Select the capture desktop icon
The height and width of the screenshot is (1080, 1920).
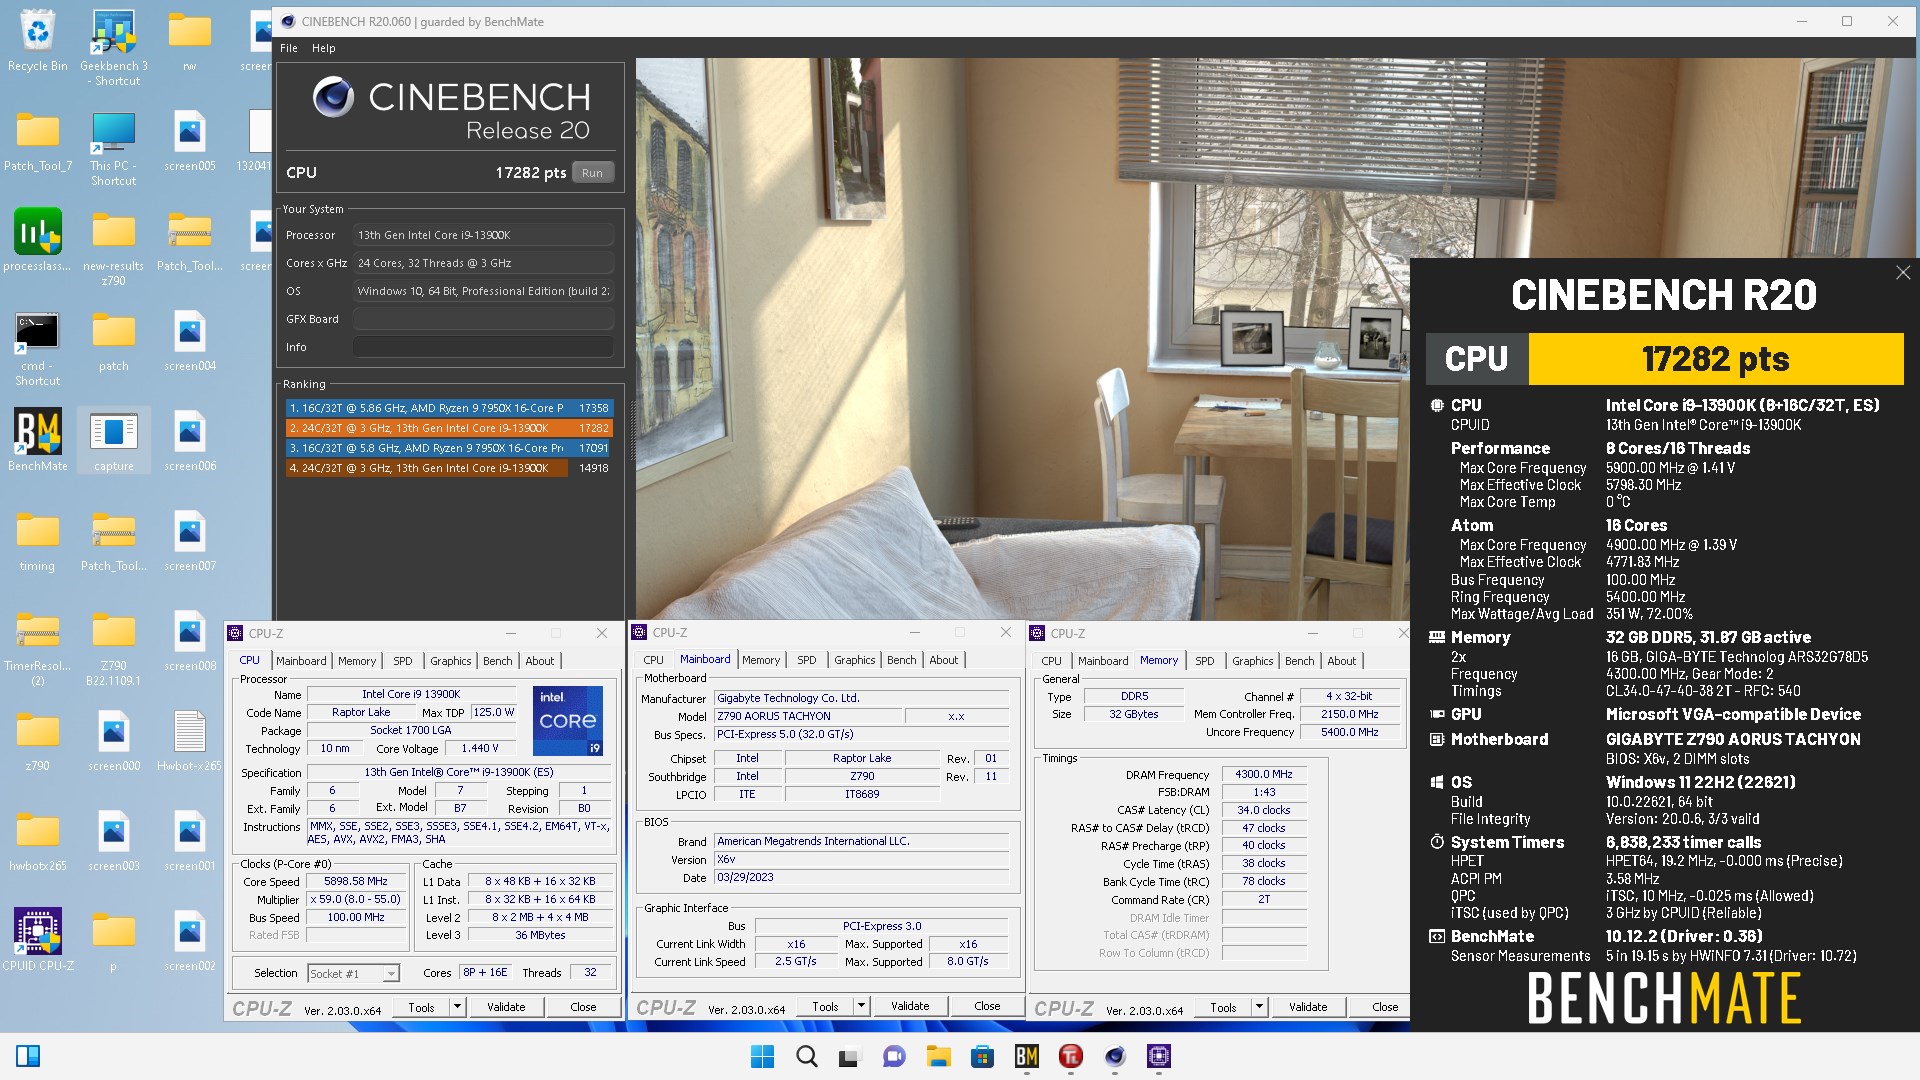point(113,440)
